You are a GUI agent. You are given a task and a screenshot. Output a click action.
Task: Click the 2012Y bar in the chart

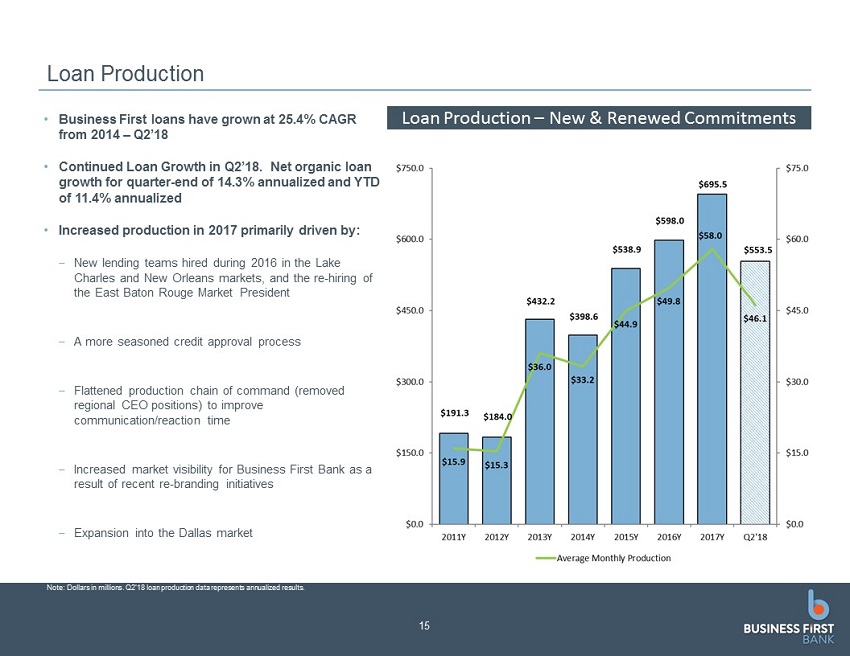tap(497, 480)
